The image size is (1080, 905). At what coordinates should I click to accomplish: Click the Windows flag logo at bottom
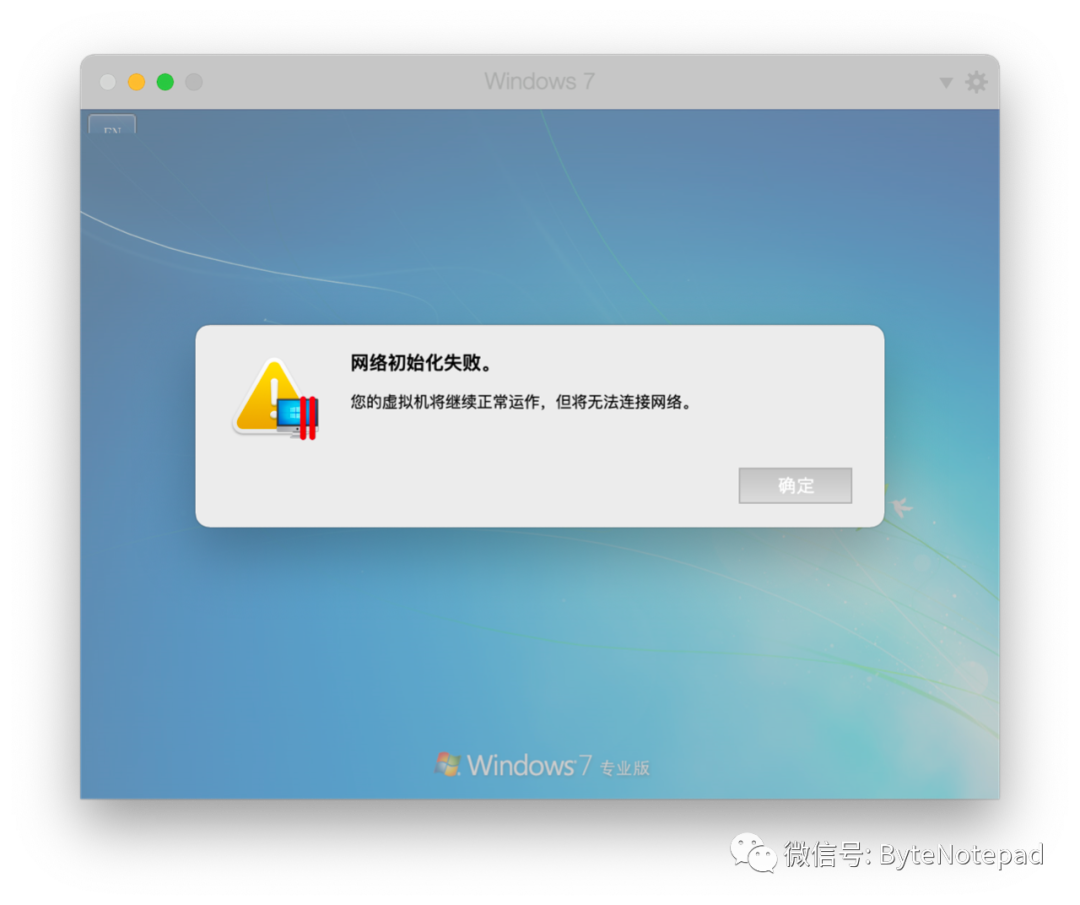pos(448,764)
